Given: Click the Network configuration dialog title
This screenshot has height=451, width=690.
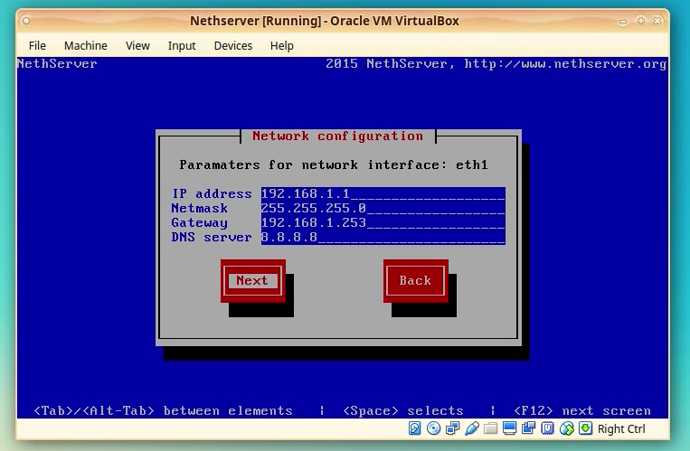Looking at the screenshot, I should (338, 136).
